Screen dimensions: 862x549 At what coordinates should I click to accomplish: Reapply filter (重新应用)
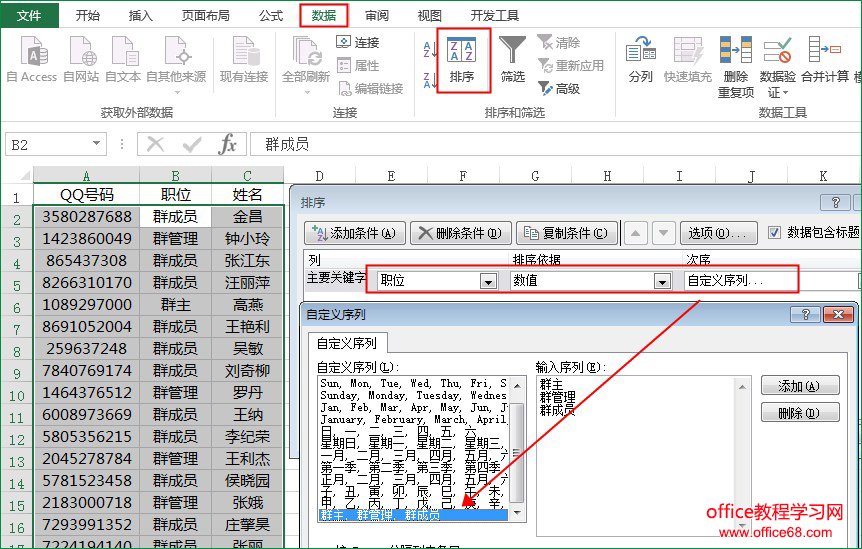click(x=571, y=65)
